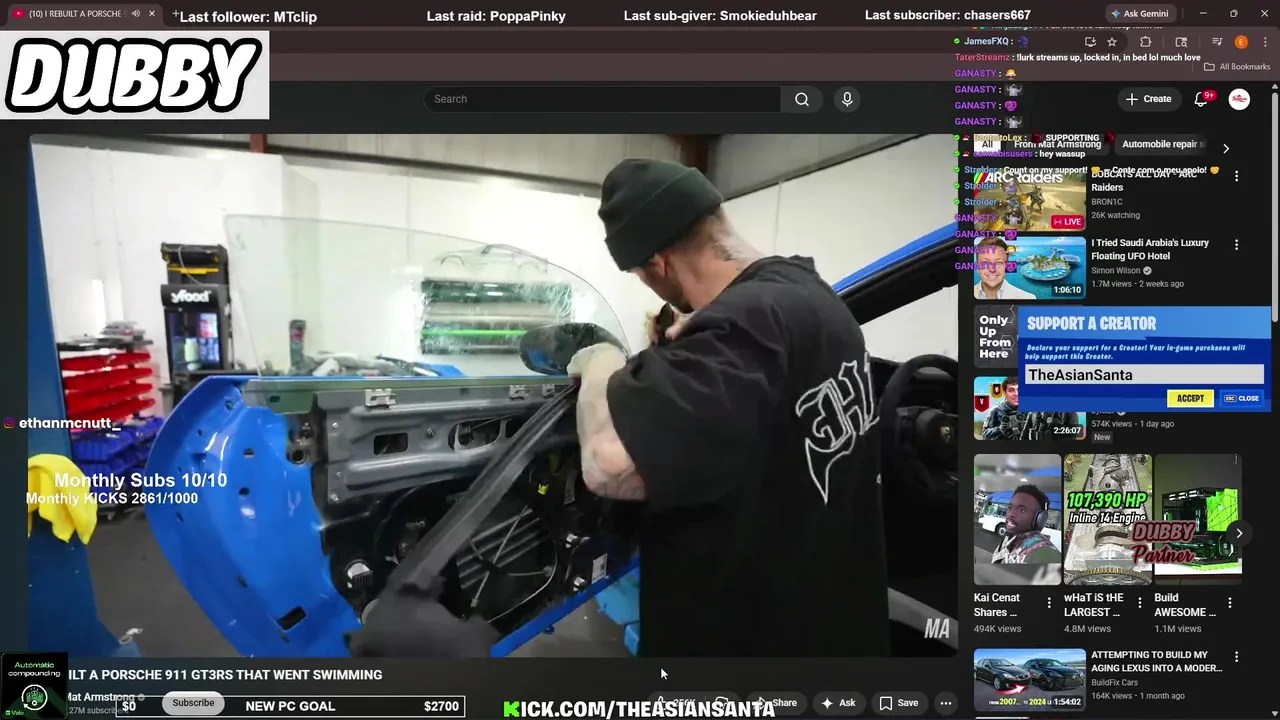1280x720 pixels.
Task: Click the YouTube search magnifier button
Action: click(x=802, y=99)
